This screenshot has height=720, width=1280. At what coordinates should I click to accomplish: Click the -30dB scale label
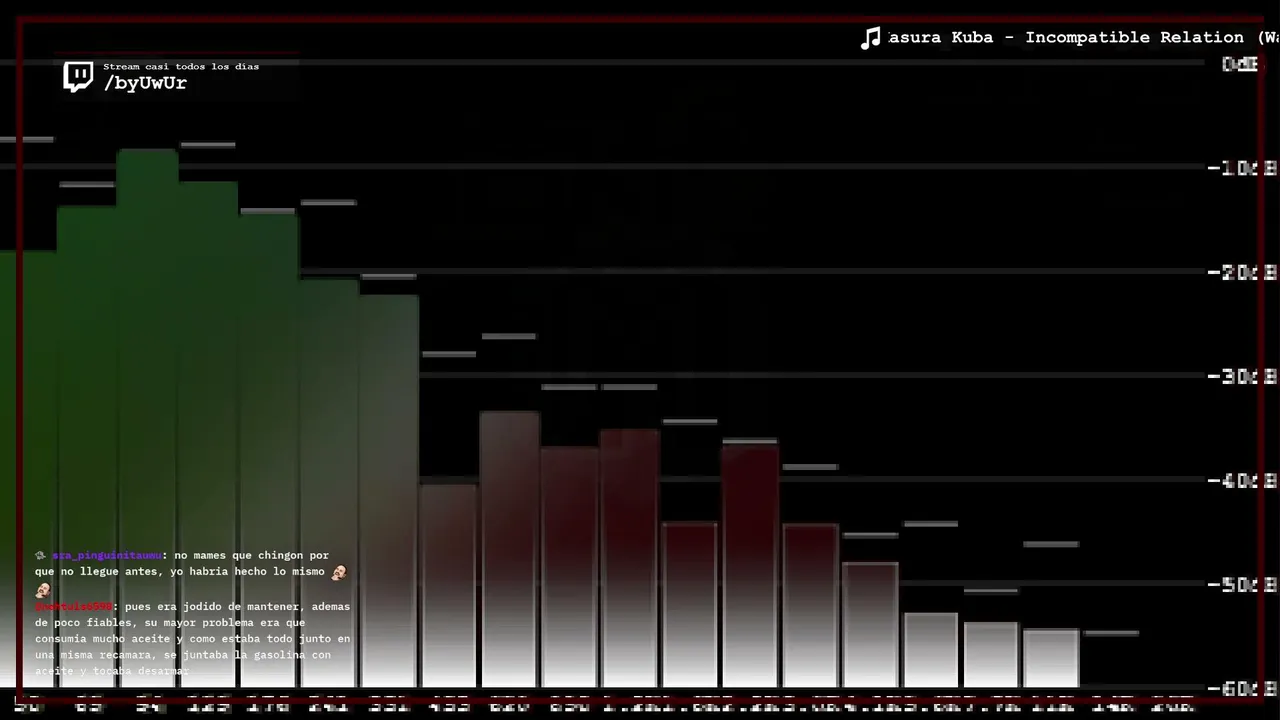(1242, 376)
